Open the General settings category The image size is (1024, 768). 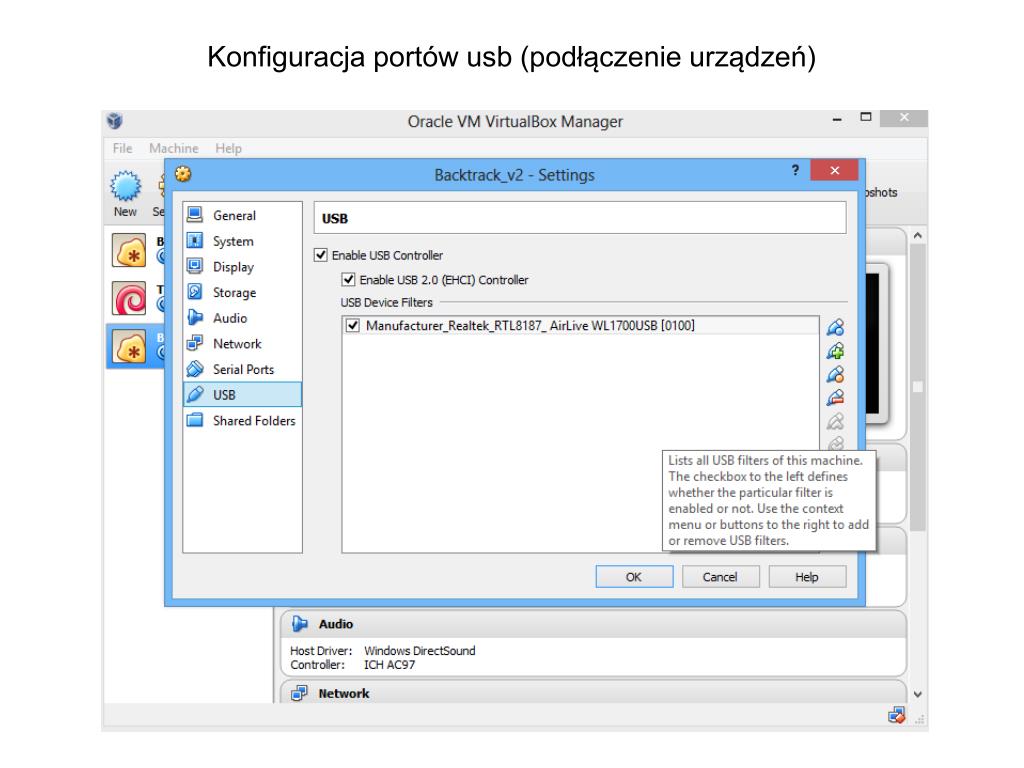[242, 215]
